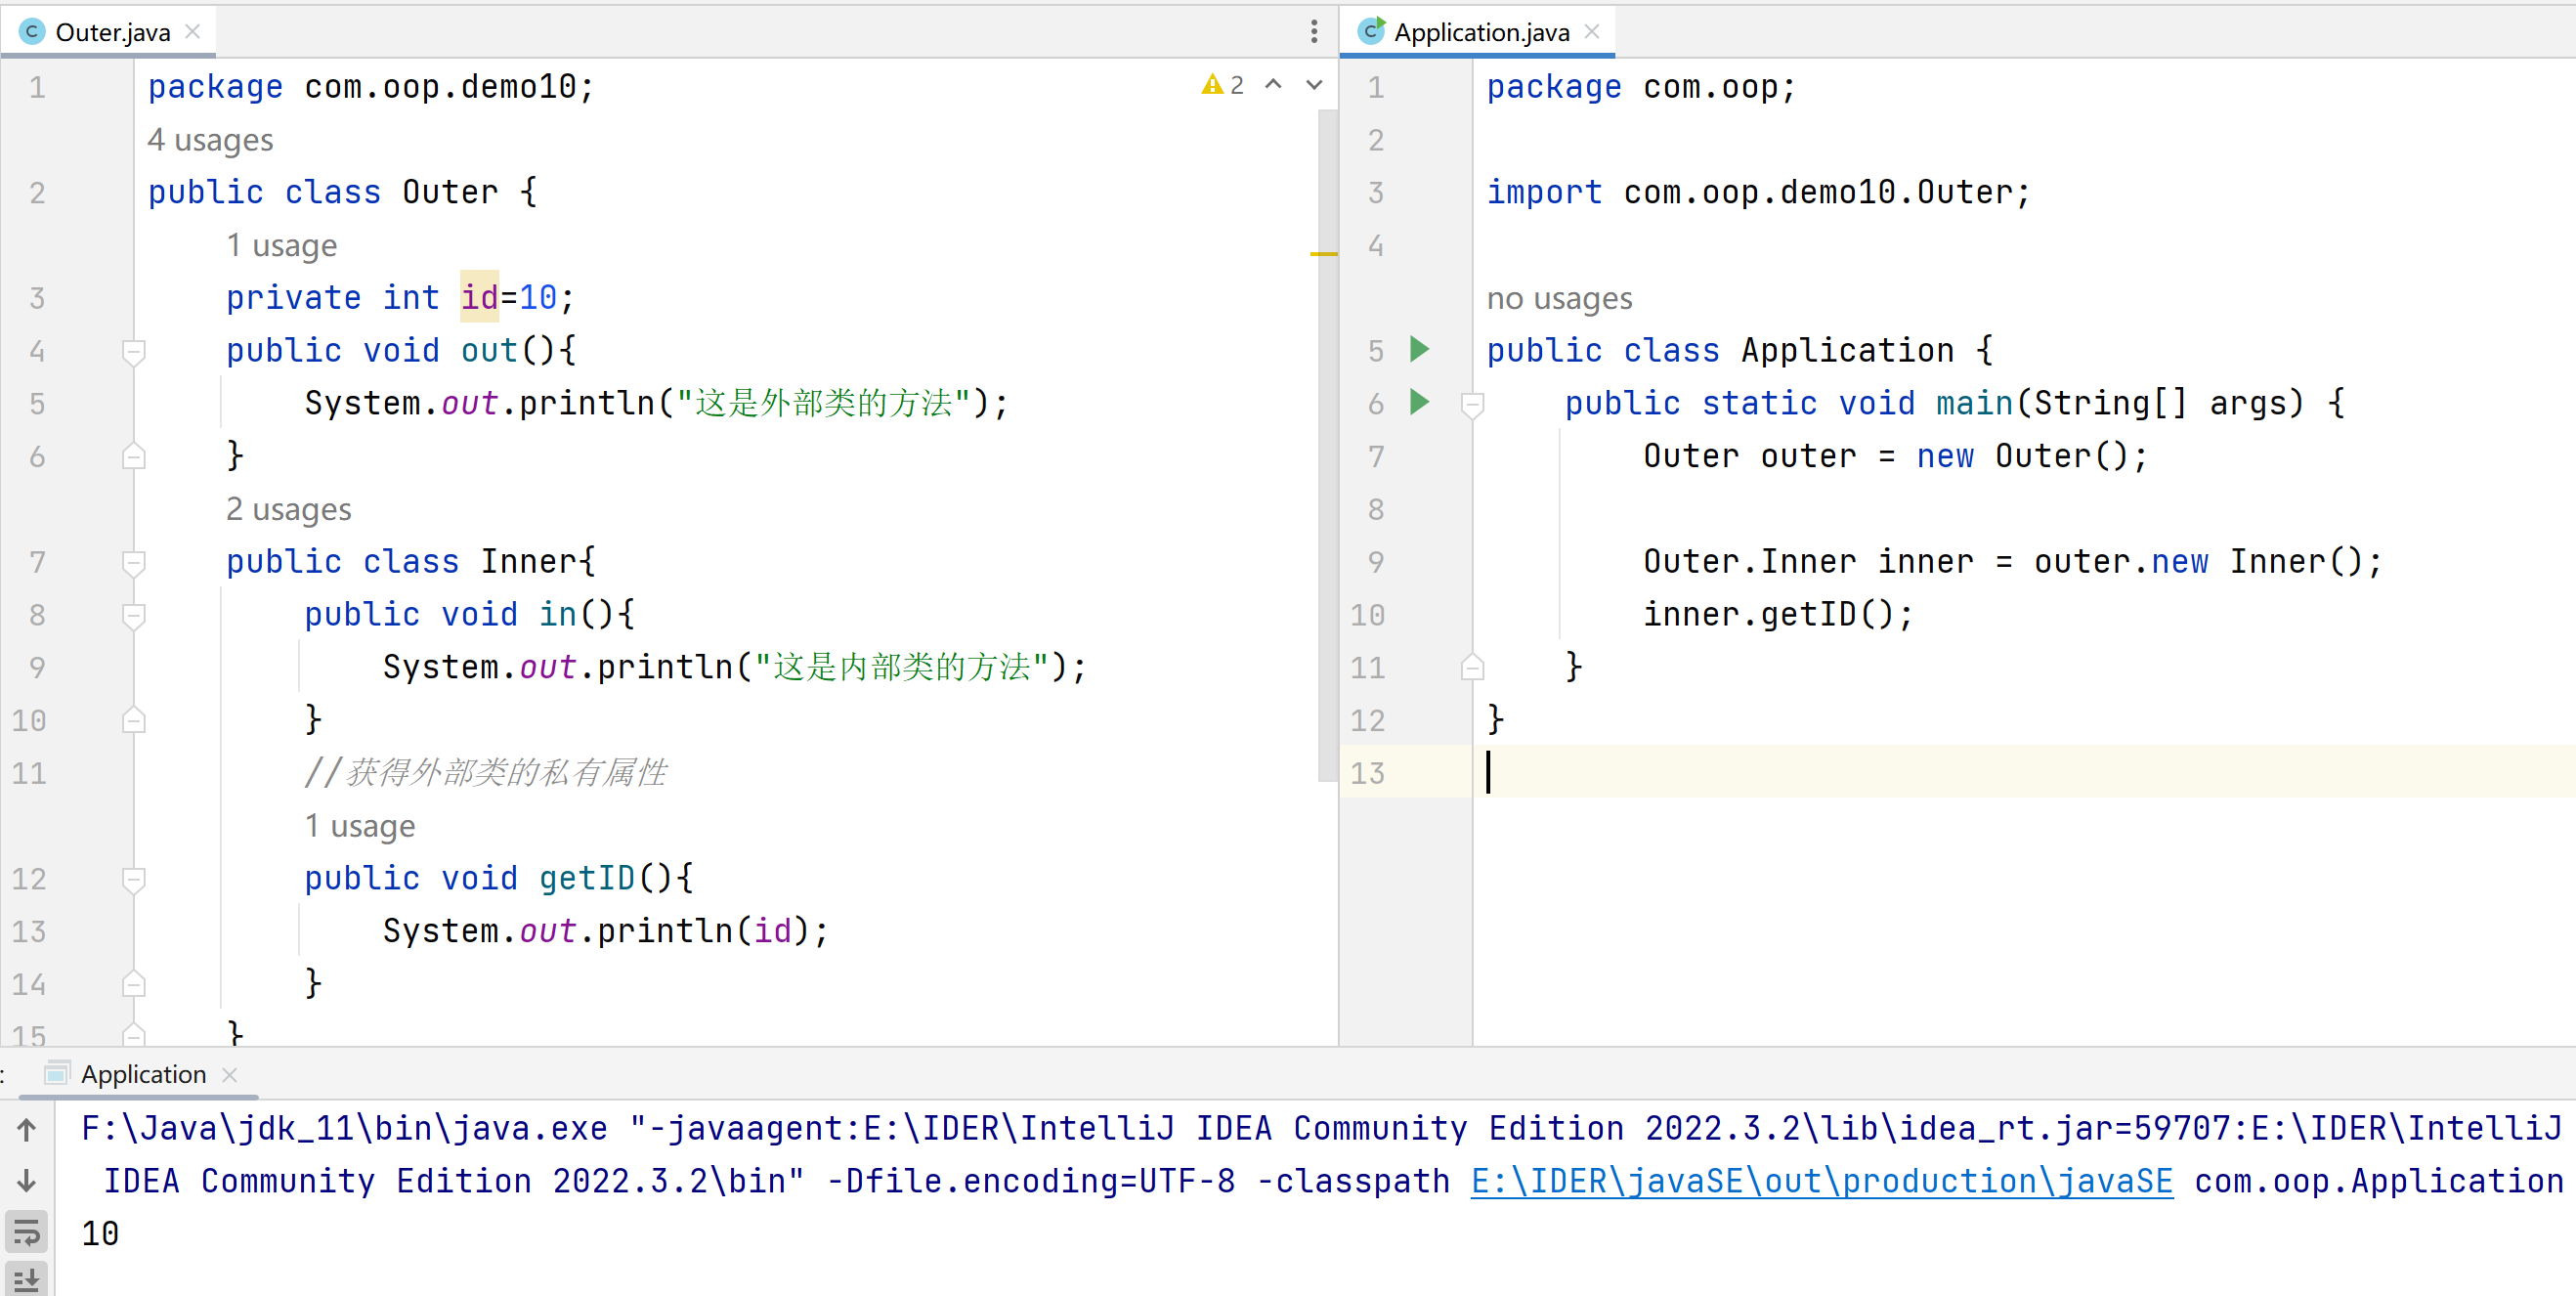Collapse the out() method fold
Screen dimensions: 2576x1296
point(133,351)
